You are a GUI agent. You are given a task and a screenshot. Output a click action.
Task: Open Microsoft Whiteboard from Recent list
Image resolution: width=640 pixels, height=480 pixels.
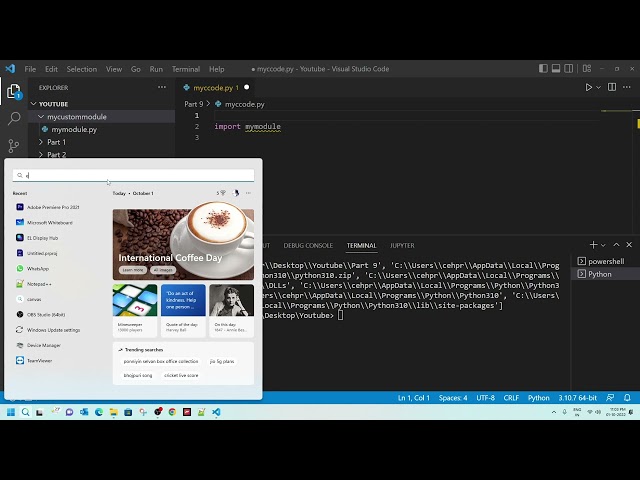(50, 222)
